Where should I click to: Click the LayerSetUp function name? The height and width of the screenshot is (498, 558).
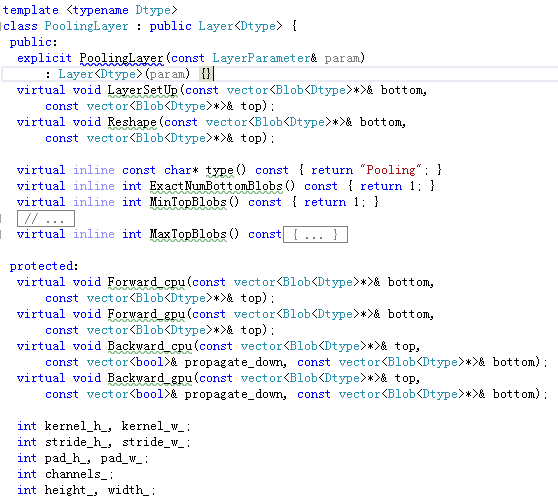142,90
